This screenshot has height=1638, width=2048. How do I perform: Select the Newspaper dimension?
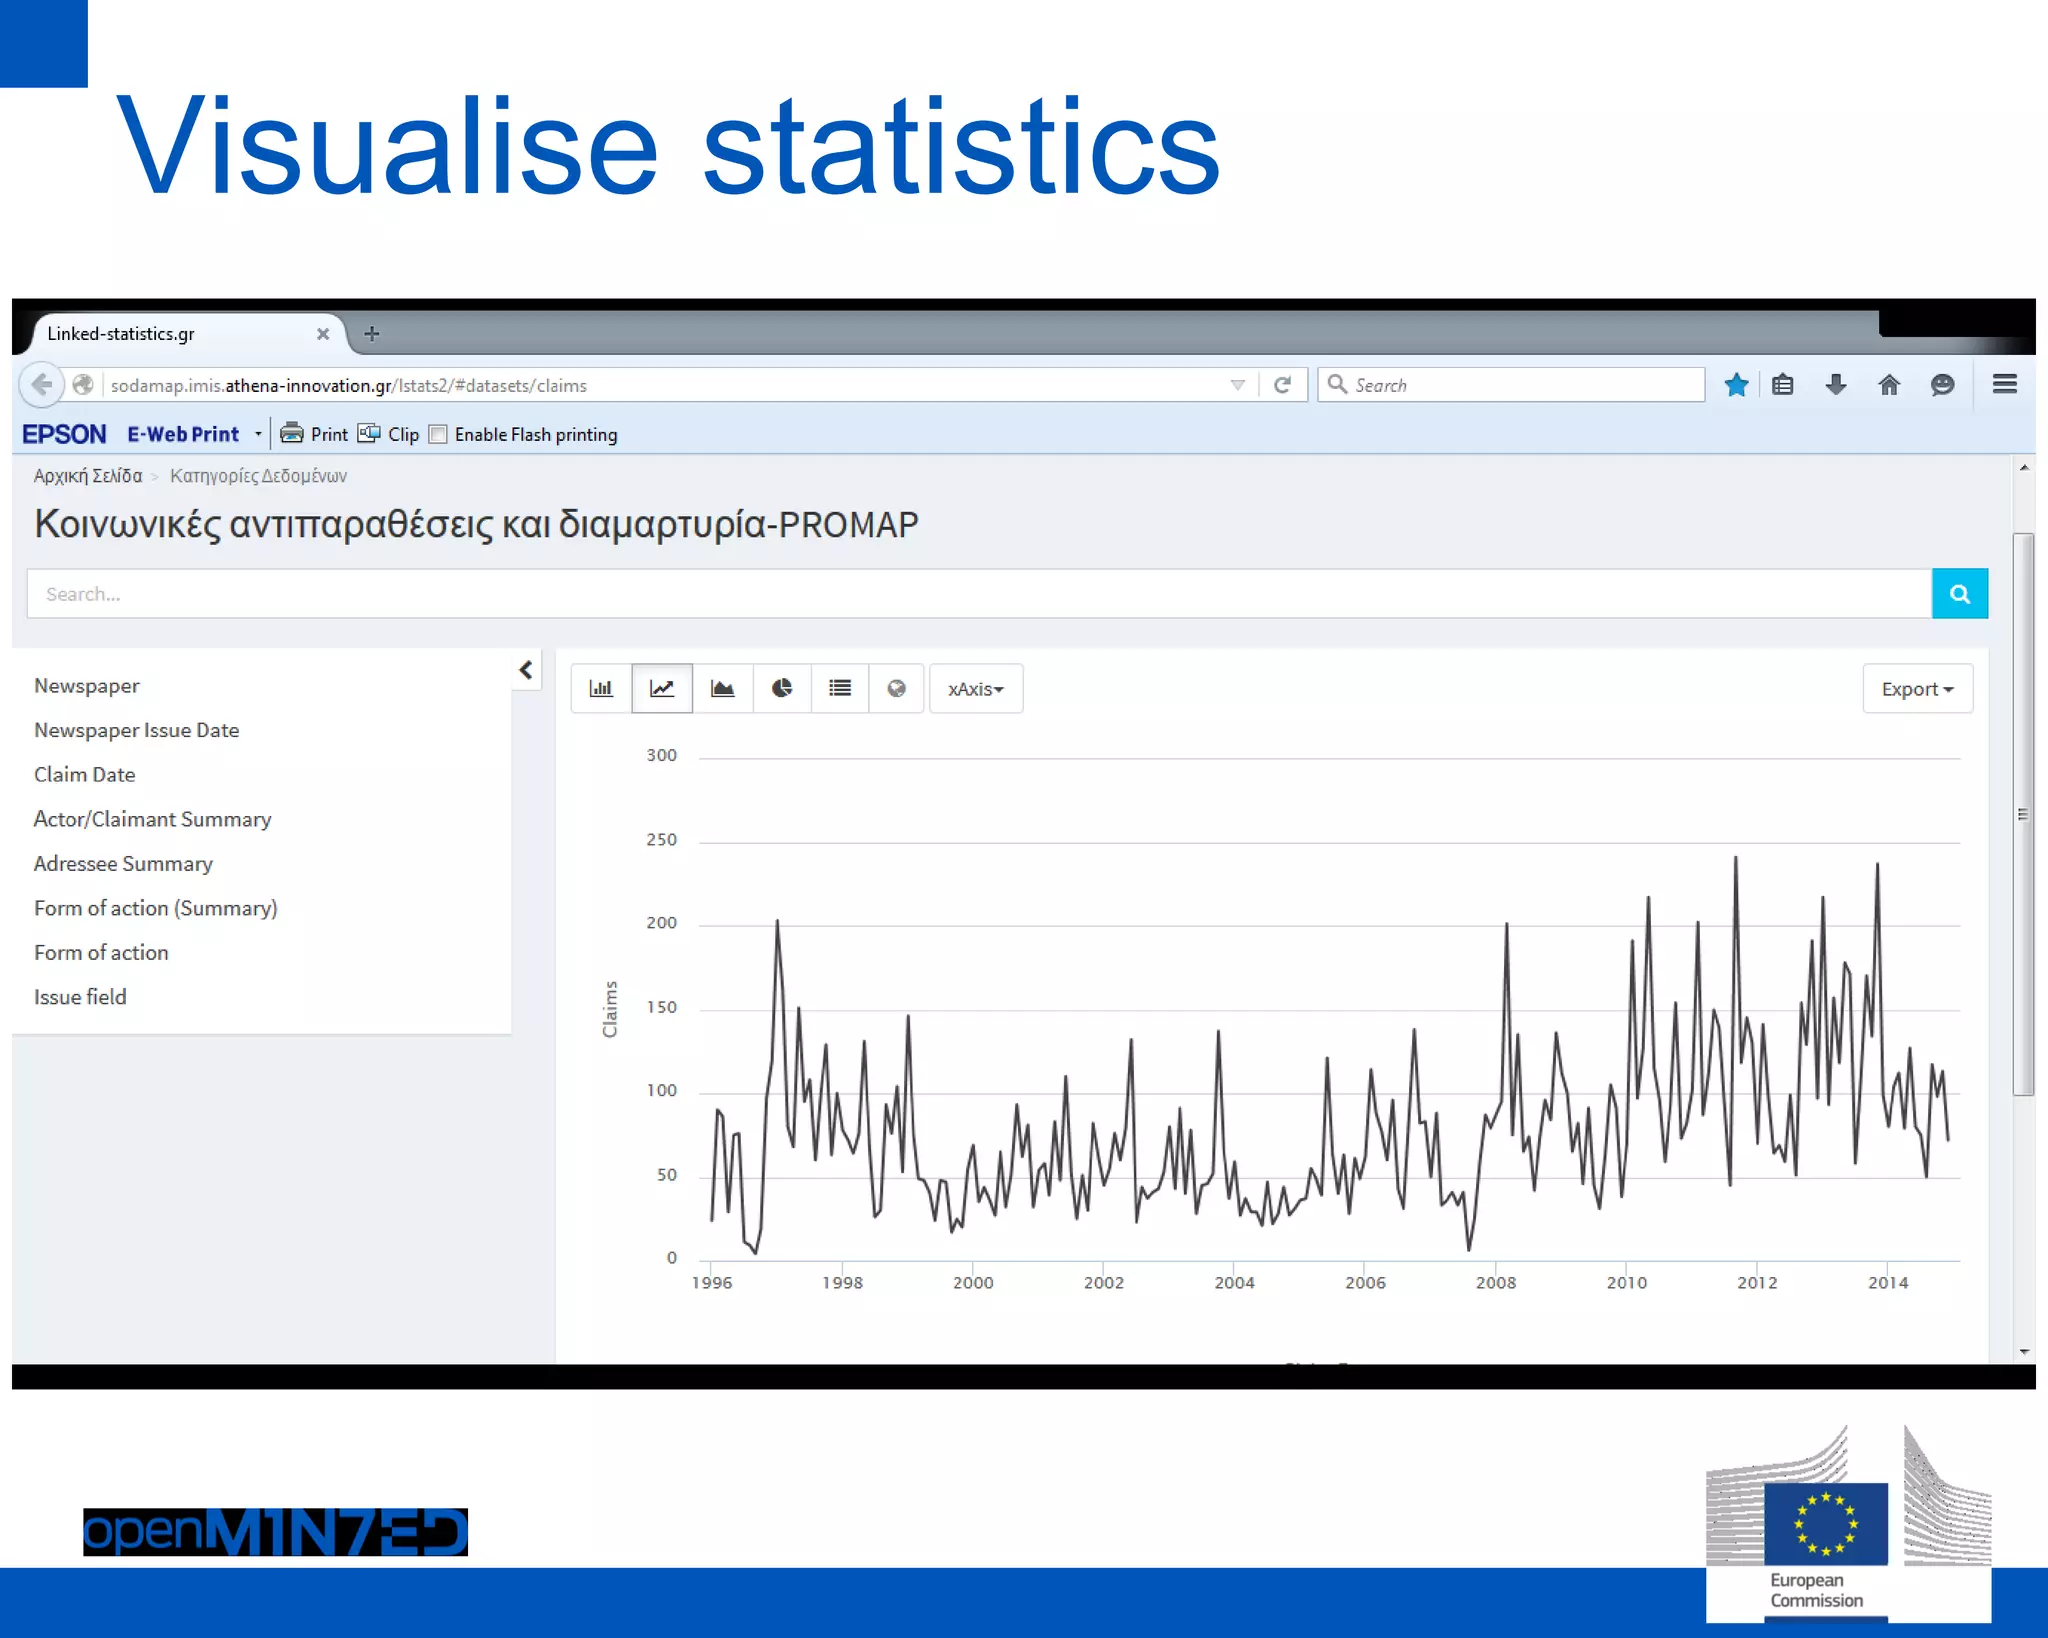click(x=87, y=686)
